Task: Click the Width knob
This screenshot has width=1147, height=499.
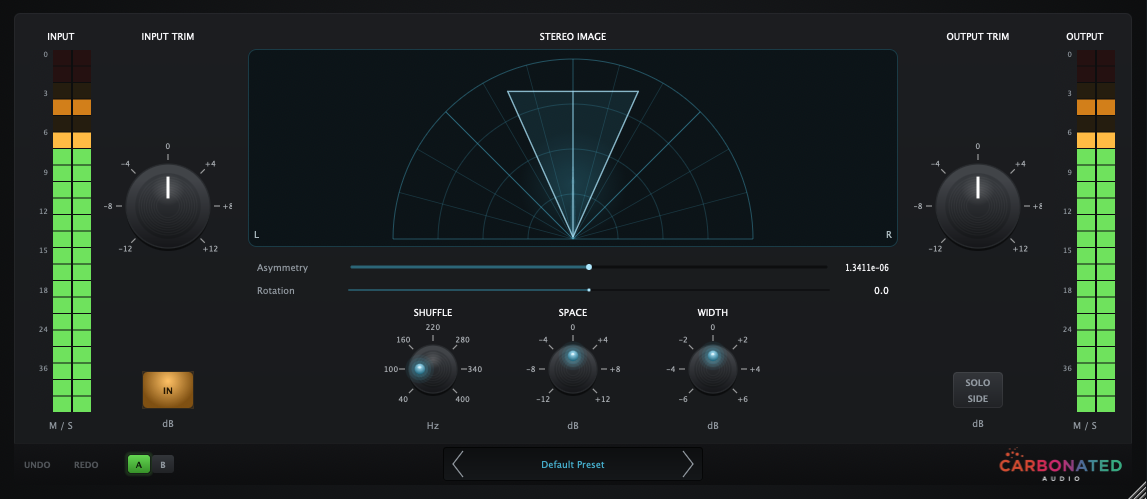Action: point(712,369)
